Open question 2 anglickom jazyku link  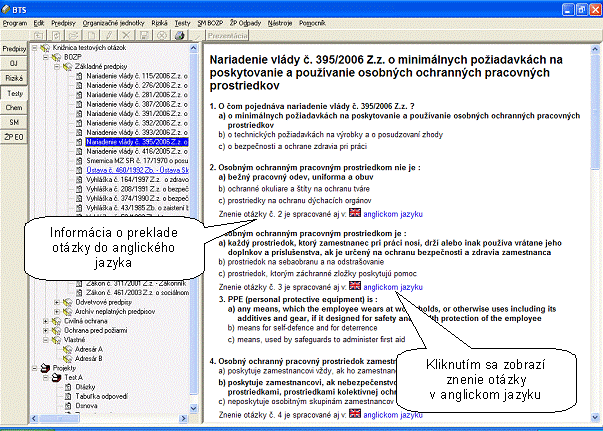[393, 214]
